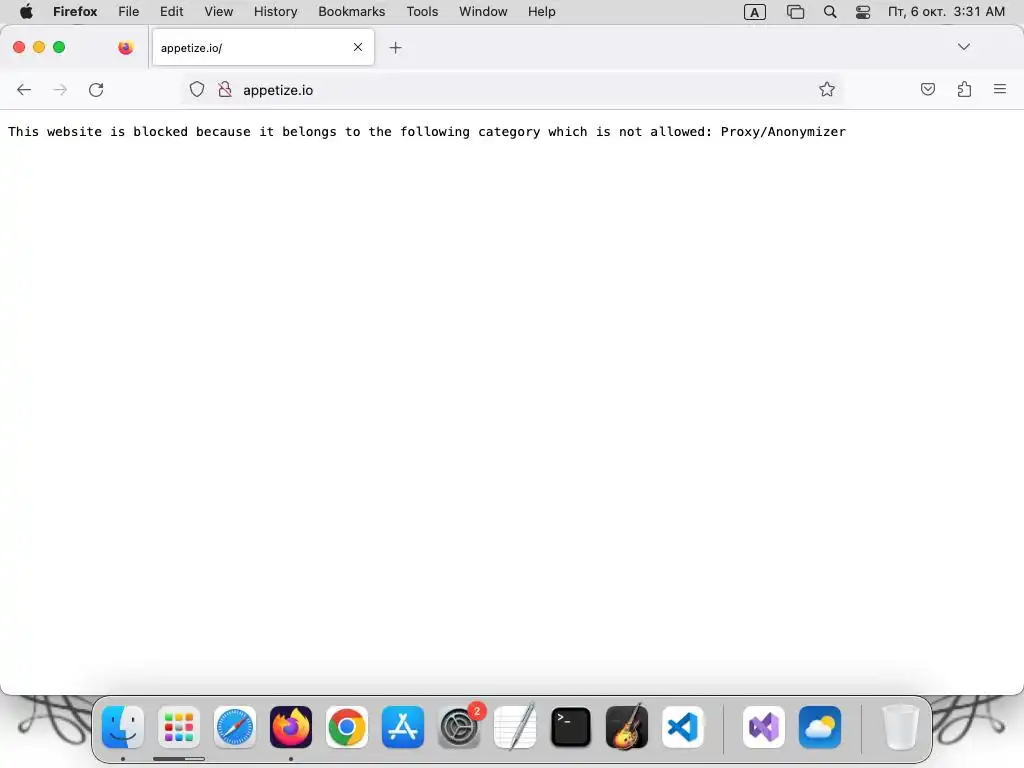Close the appetize.io tab
This screenshot has height=768, width=1024.
tap(358, 47)
